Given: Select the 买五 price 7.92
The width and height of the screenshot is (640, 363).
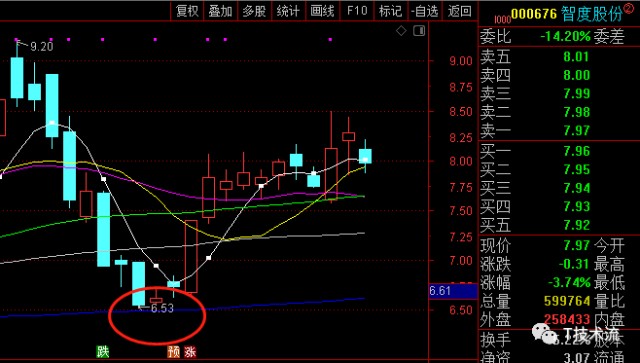Looking at the screenshot, I should [576, 225].
